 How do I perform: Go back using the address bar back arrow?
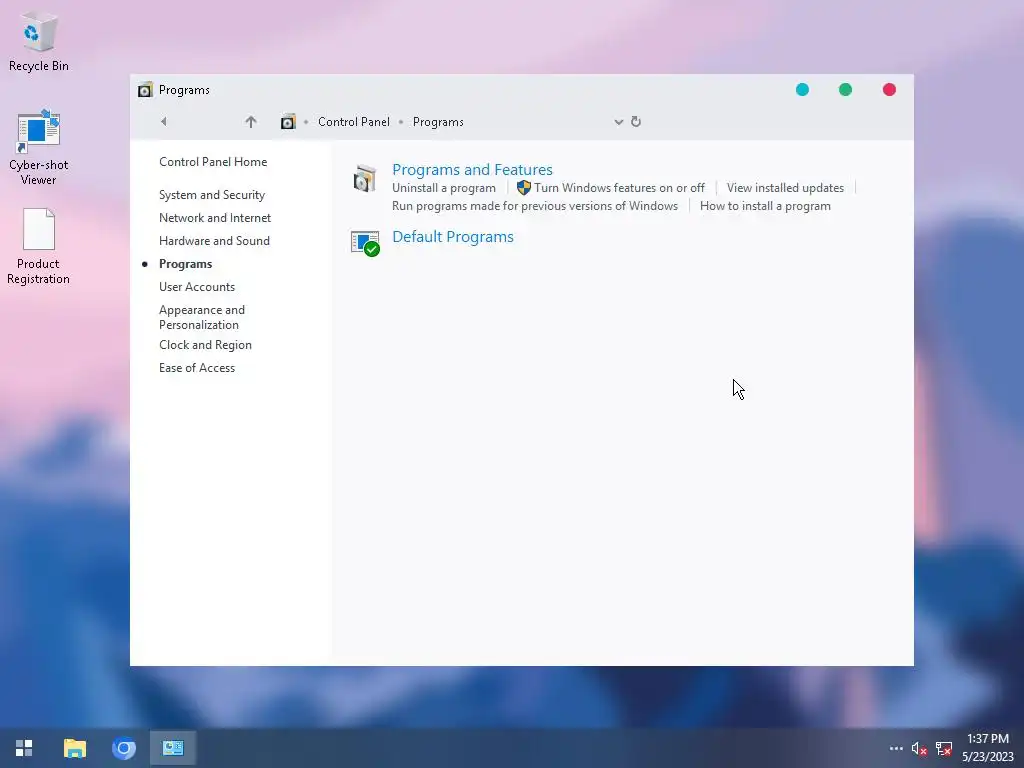(x=164, y=121)
